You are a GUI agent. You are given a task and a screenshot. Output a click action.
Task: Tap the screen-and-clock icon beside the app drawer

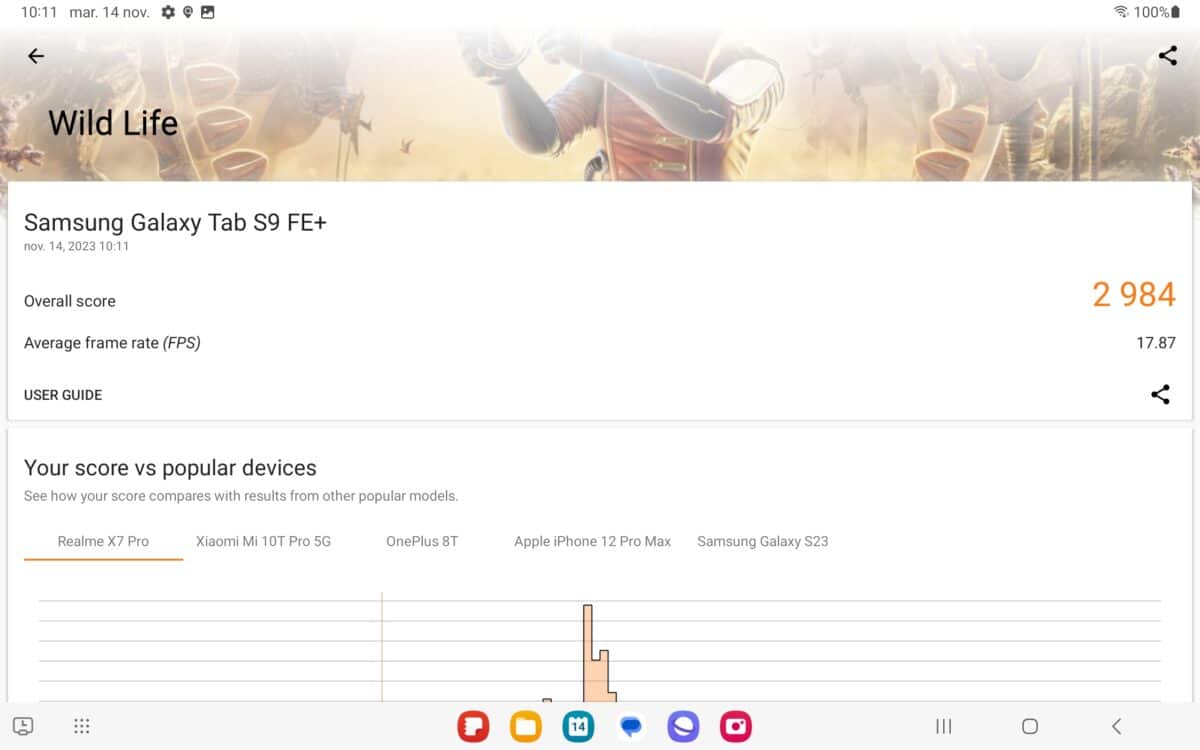point(23,726)
